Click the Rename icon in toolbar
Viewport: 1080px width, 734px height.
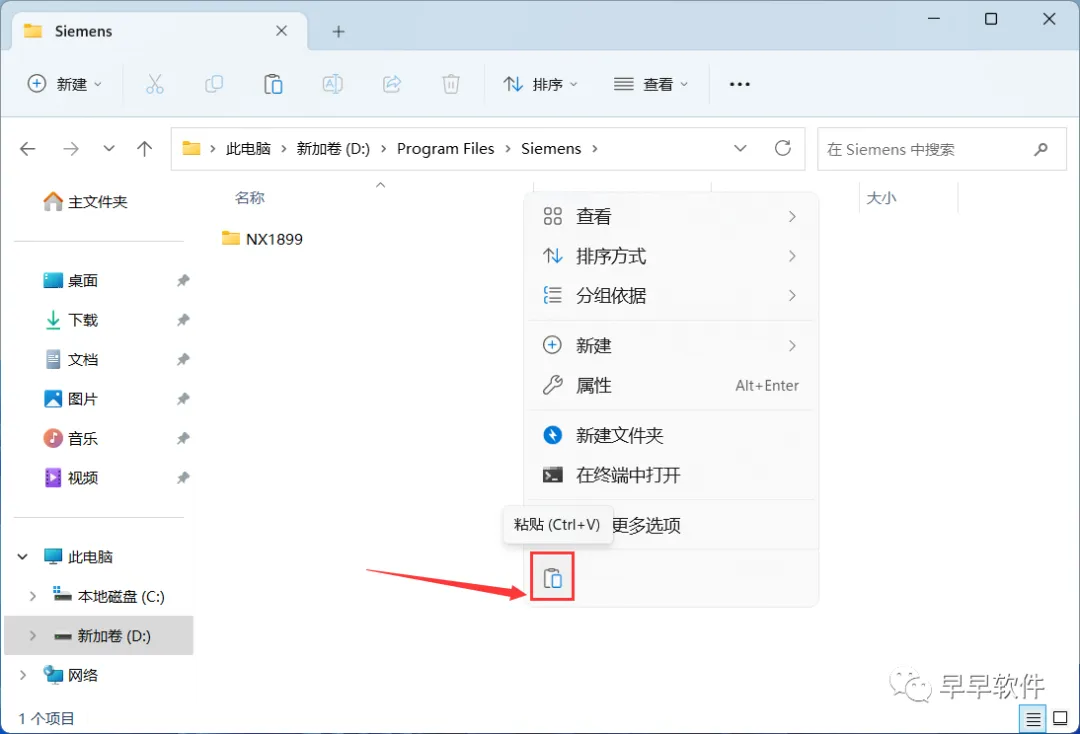333,84
